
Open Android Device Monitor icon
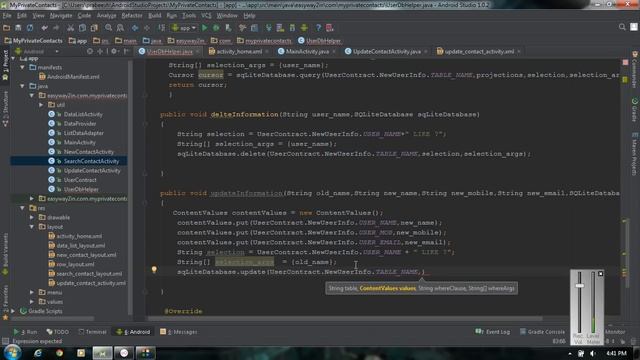304,28
